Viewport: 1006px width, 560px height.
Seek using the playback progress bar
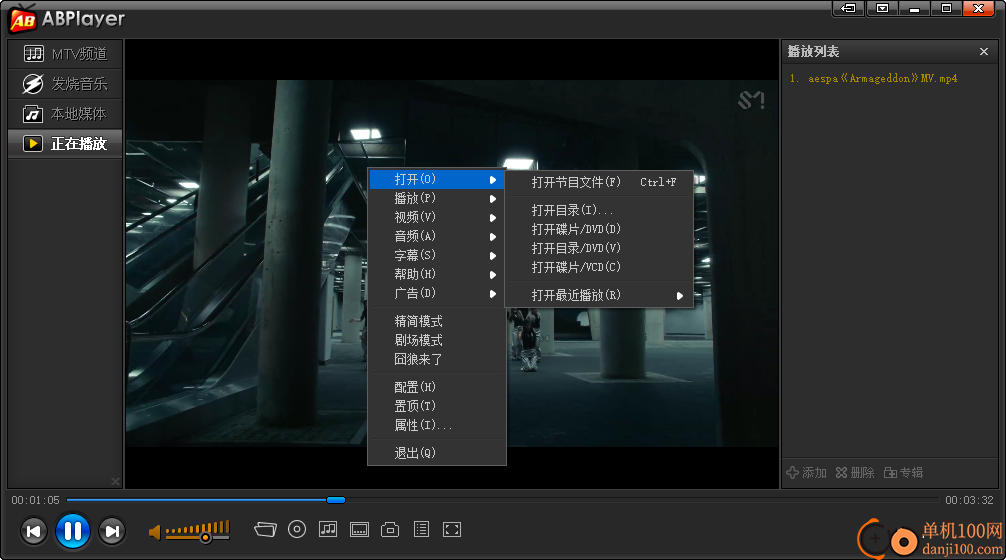[503, 500]
